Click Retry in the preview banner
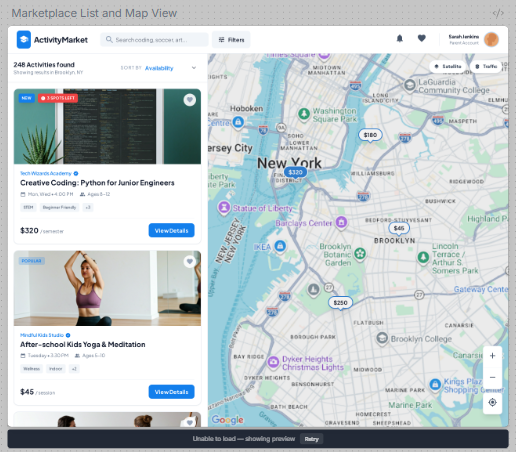The height and width of the screenshot is (452, 516). pyautogui.click(x=311, y=439)
